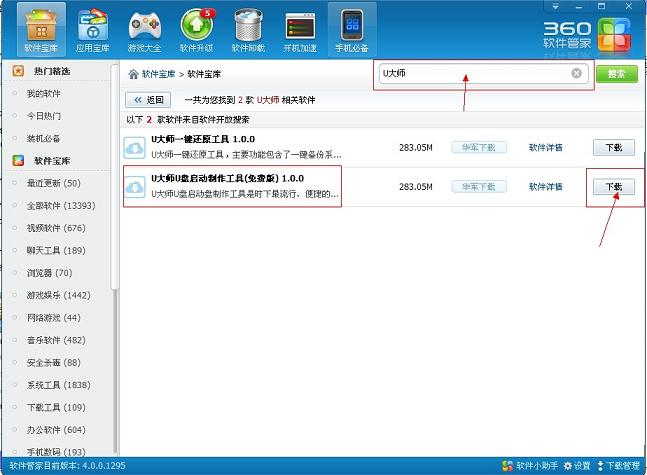Open 设置 gear in the status bar

577,466
